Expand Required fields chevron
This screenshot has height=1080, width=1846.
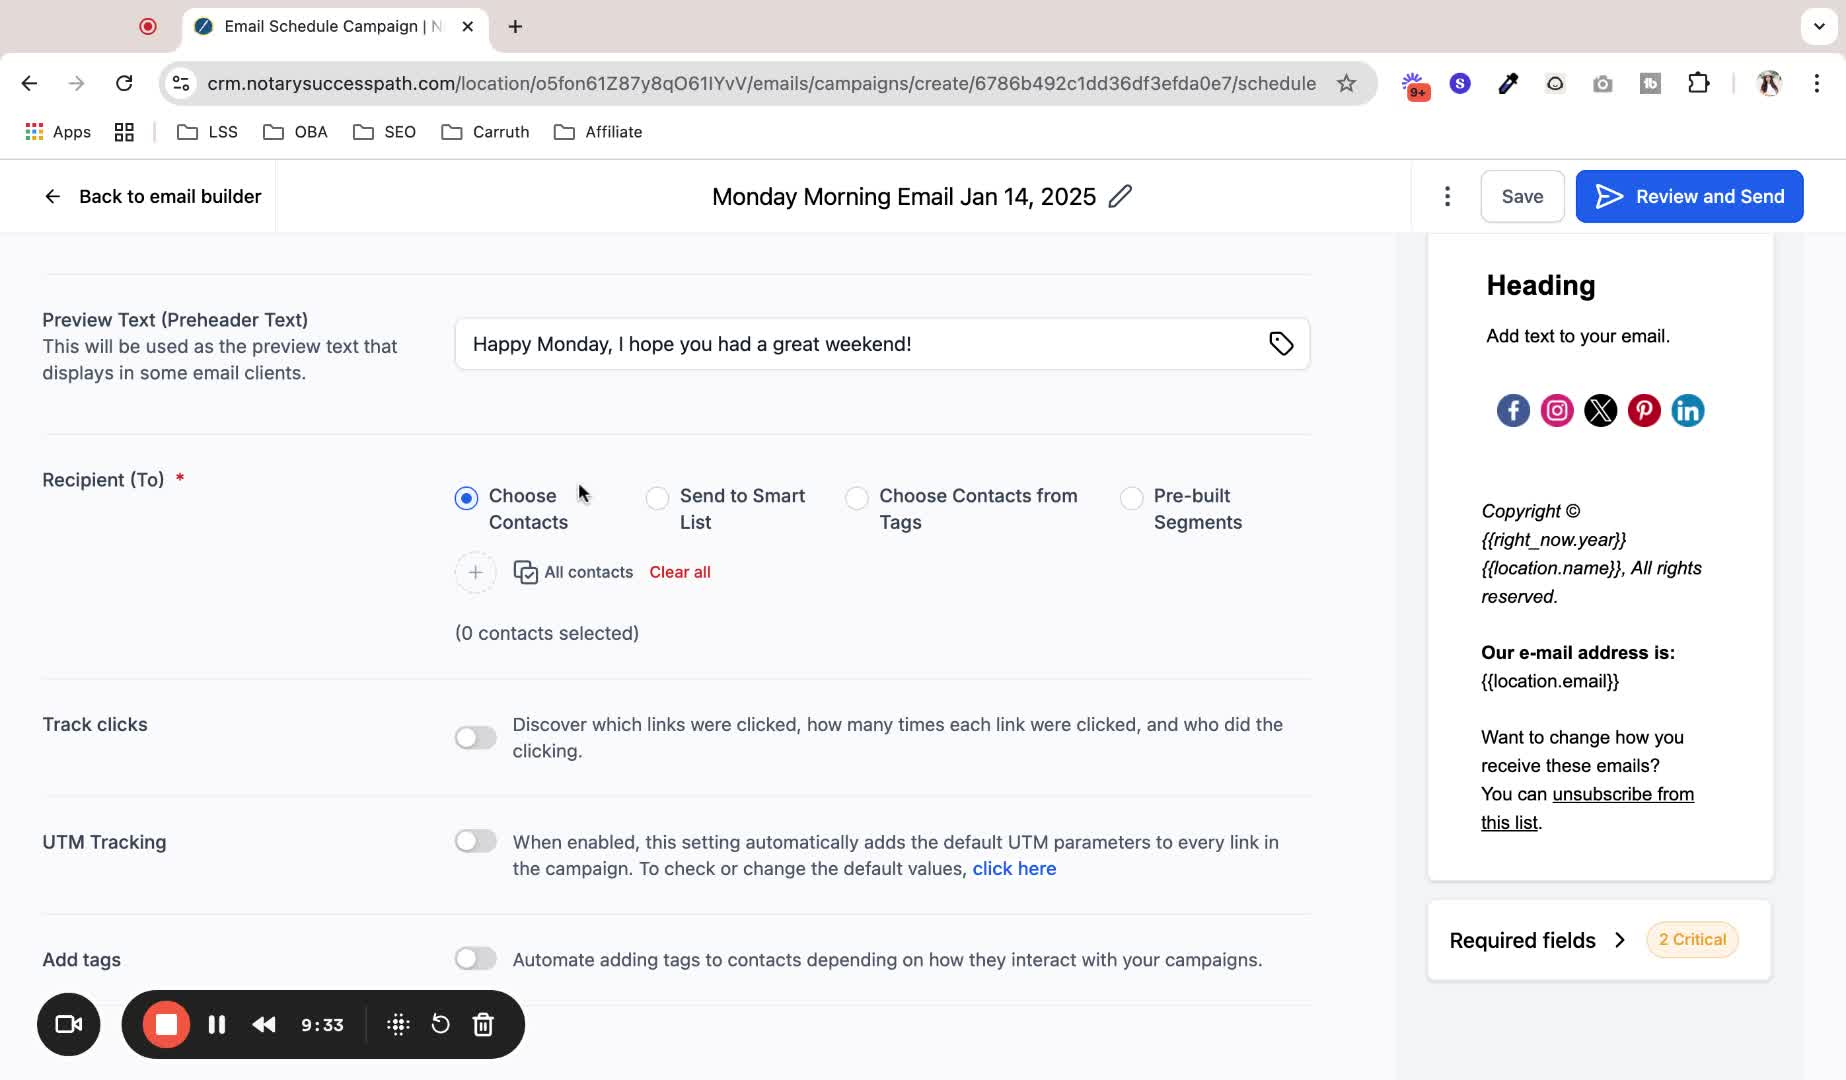pos(1620,940)
